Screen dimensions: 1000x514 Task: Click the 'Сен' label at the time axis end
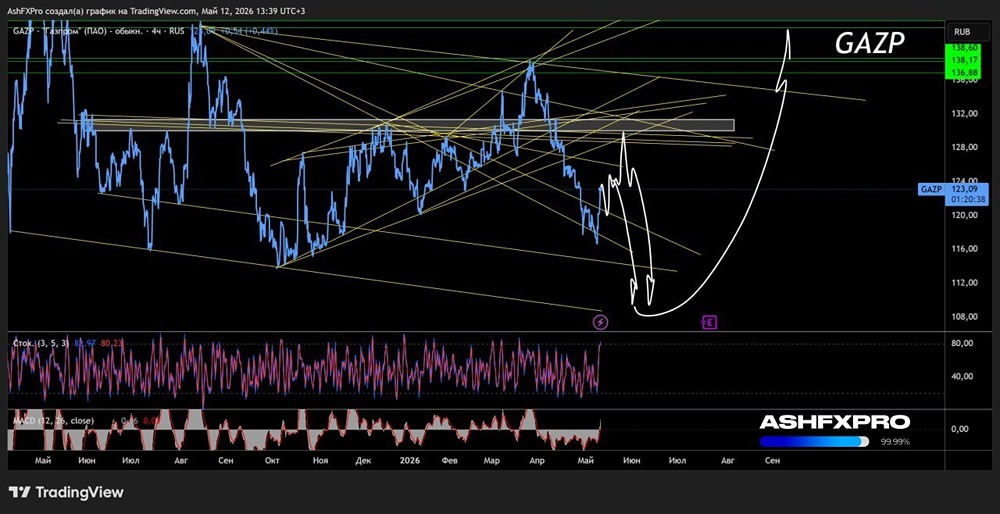point(772,459)
